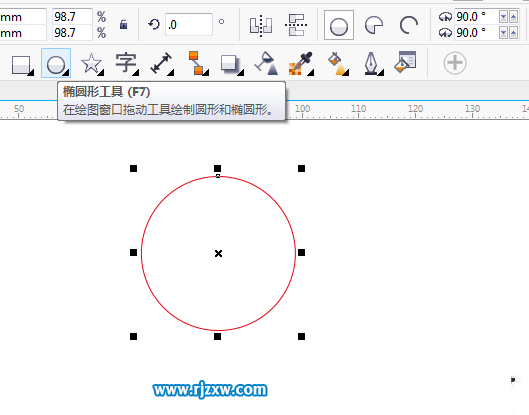Select the Ellipse tool
The width and height of the screenshot is (529, 415).
click(56, 63)
